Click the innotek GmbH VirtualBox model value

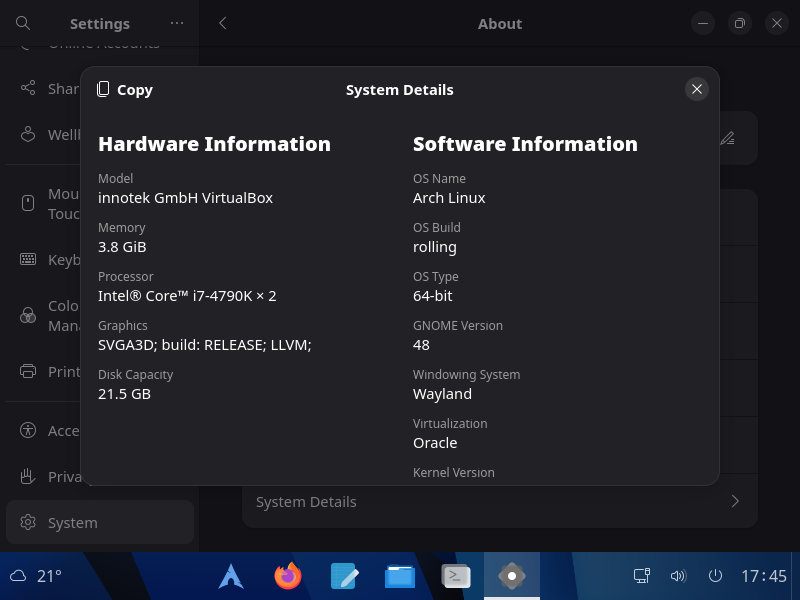coord(185,198)
